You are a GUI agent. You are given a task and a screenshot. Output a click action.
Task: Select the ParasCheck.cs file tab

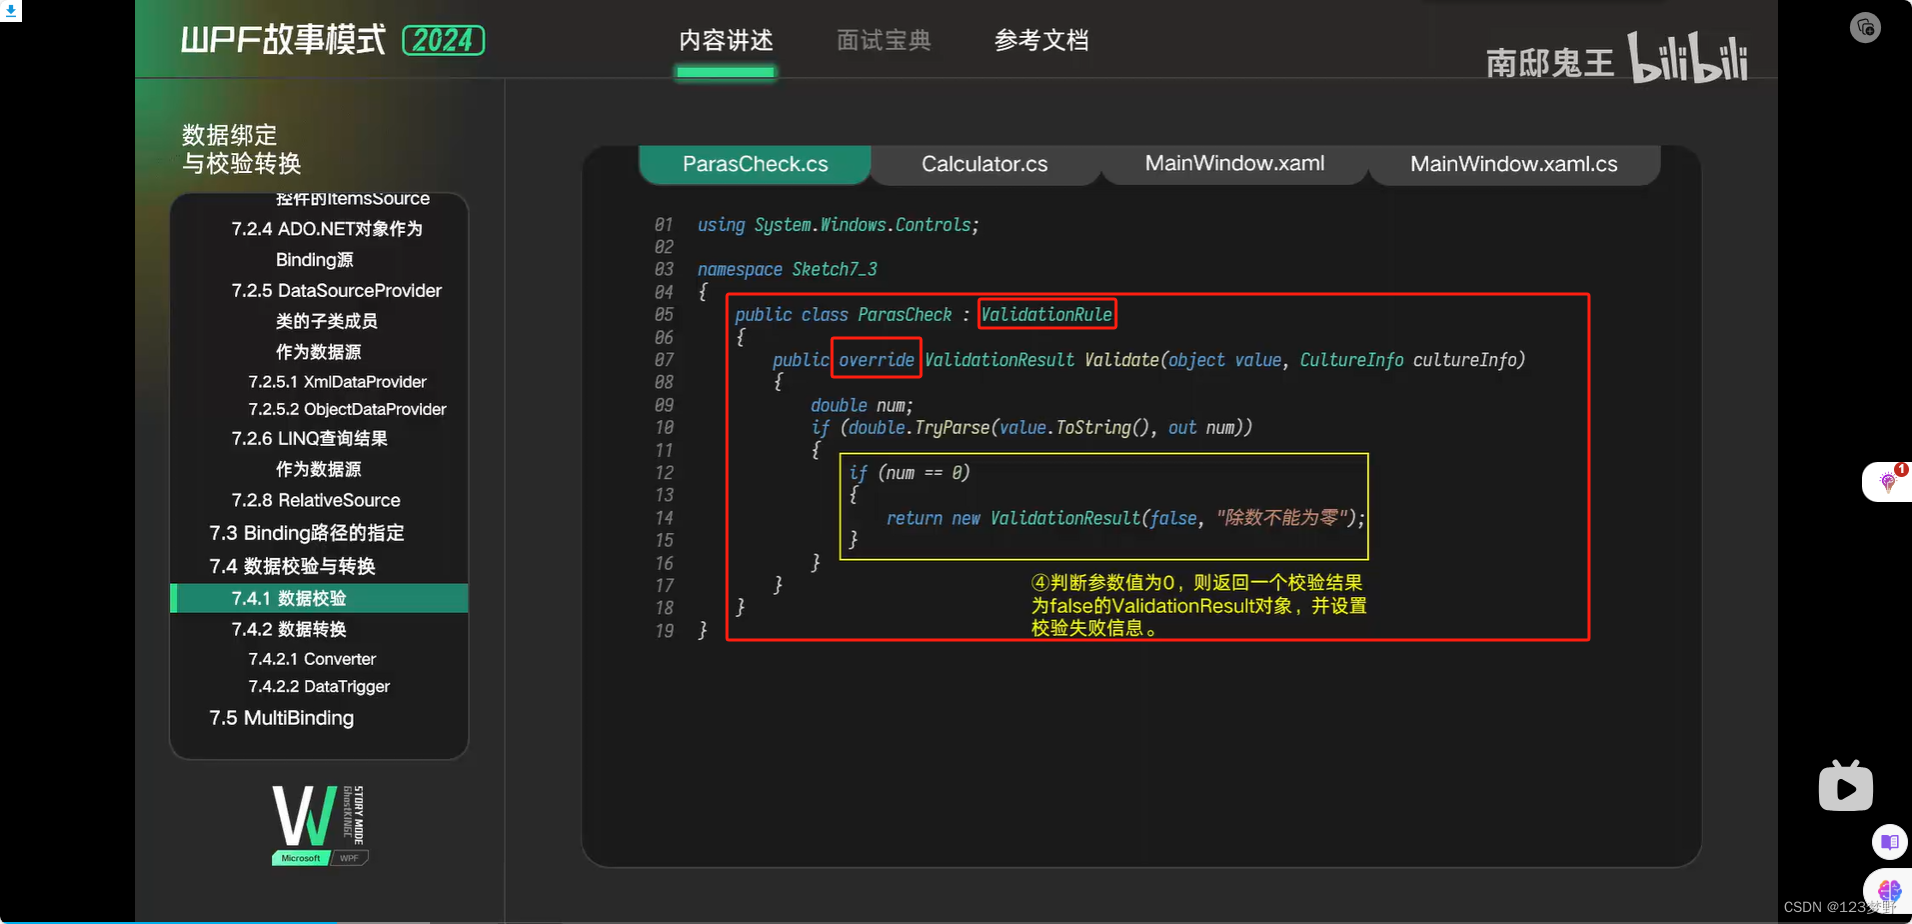755,164
